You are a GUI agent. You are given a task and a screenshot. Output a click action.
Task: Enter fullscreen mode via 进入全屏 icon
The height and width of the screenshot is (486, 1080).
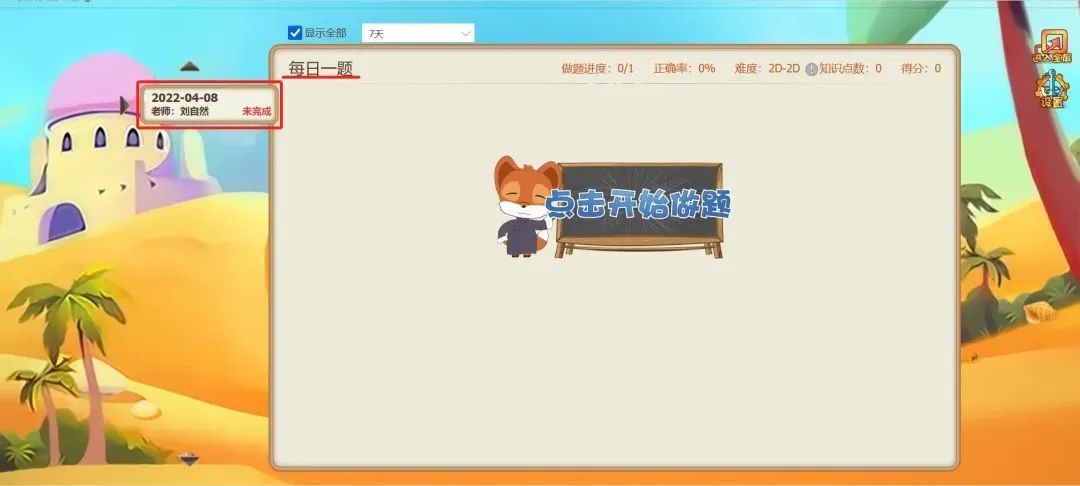pos(1053,46)
